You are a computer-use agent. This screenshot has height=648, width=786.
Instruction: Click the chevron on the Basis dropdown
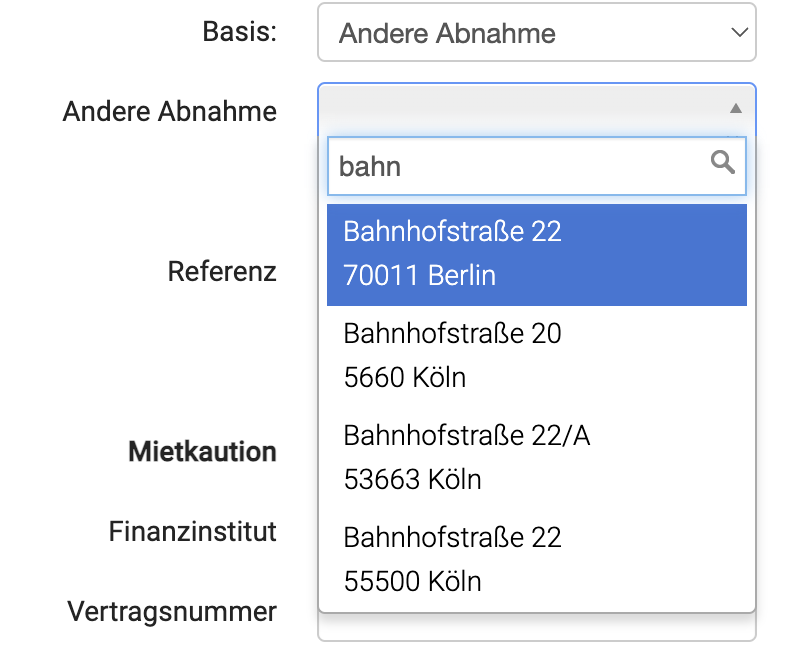click(x=739, y=33)
